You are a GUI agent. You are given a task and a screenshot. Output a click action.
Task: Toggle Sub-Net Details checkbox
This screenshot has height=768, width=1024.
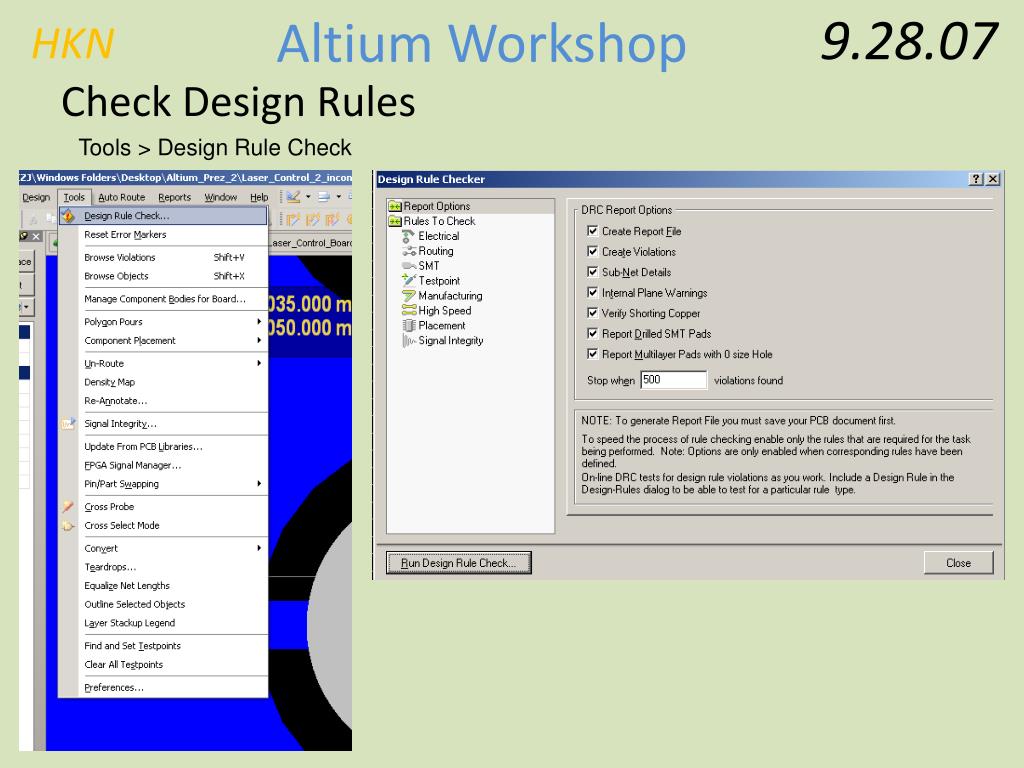592,272
